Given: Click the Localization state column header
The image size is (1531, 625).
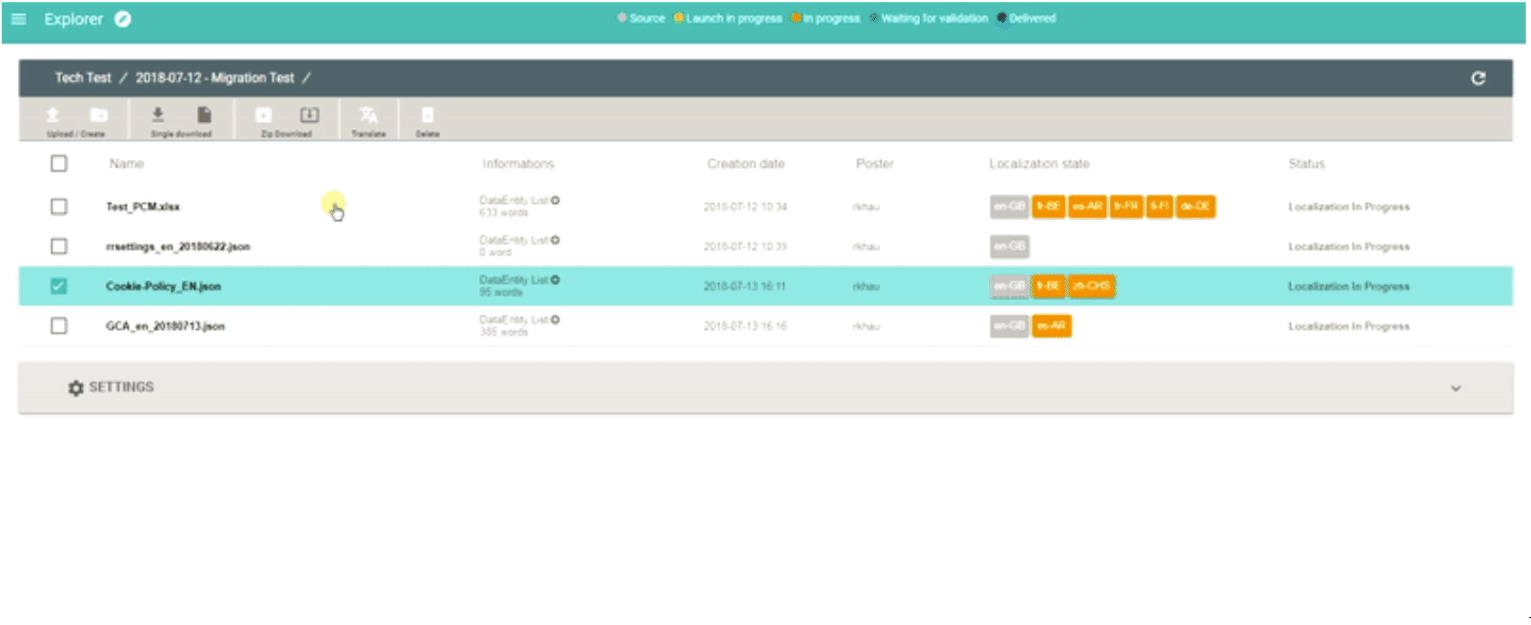Looking at the screenshot, I should point(1039,163).
